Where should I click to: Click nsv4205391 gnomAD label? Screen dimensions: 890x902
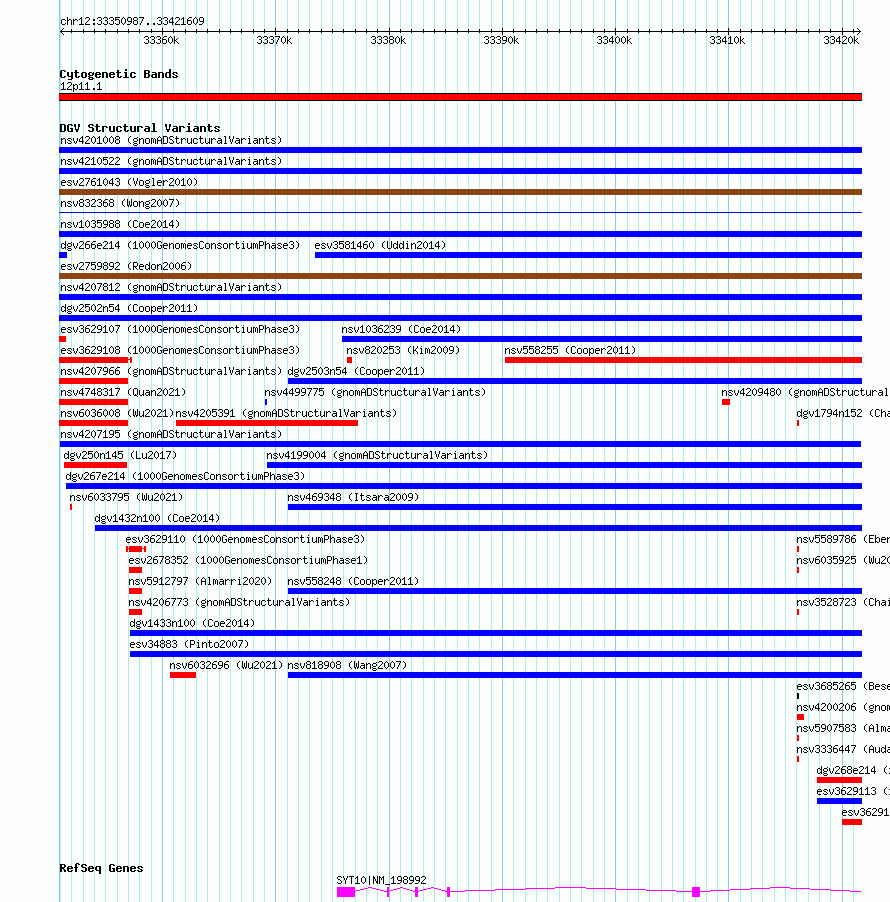click(x=286, y=413)
